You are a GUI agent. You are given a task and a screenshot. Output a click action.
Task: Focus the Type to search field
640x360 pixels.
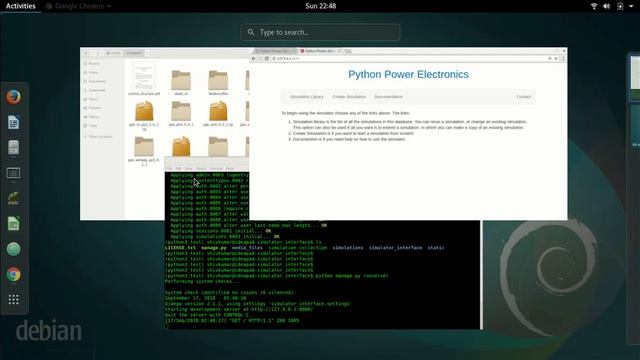pyautogui.click(x=320, y=32)
